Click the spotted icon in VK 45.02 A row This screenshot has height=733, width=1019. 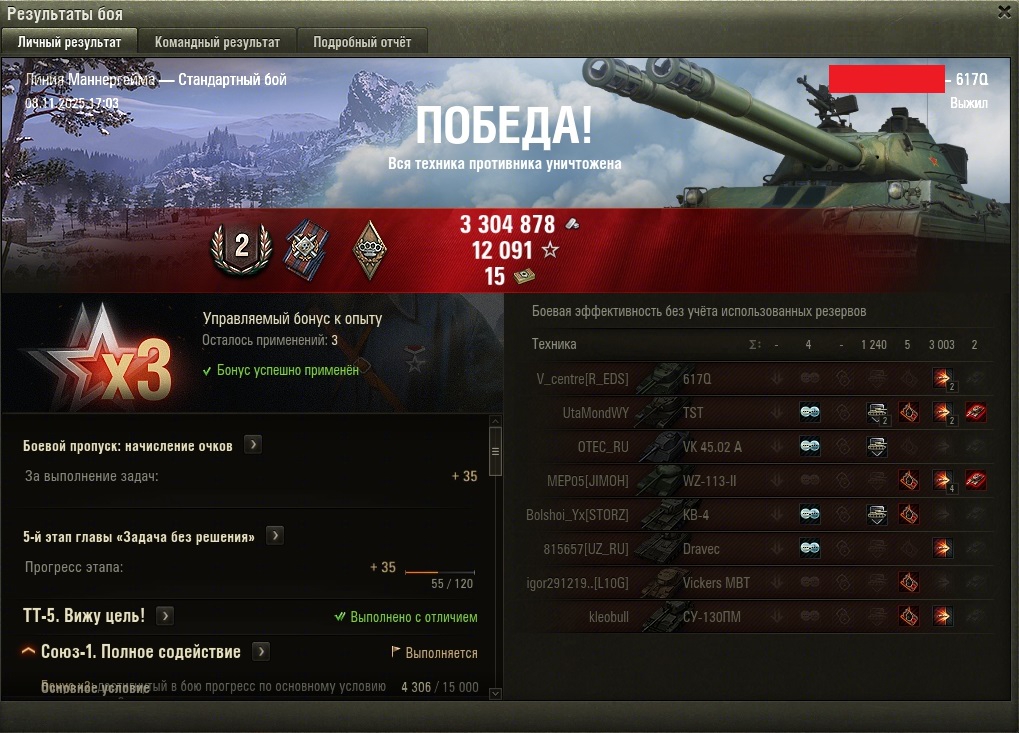810,446
